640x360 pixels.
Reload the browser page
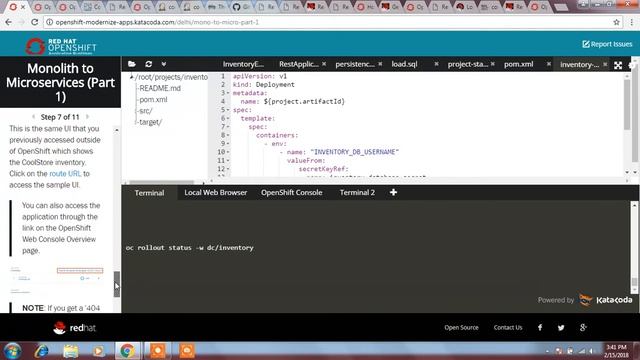35,22
